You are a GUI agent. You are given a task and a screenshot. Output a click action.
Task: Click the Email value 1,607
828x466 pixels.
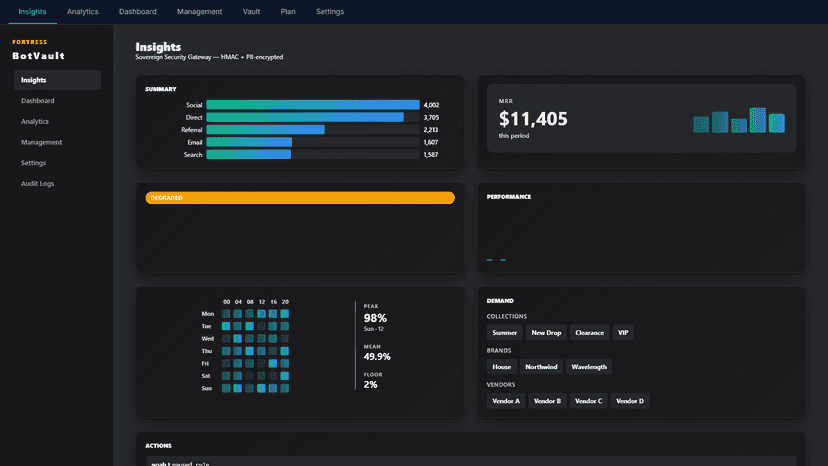(430, 142)
